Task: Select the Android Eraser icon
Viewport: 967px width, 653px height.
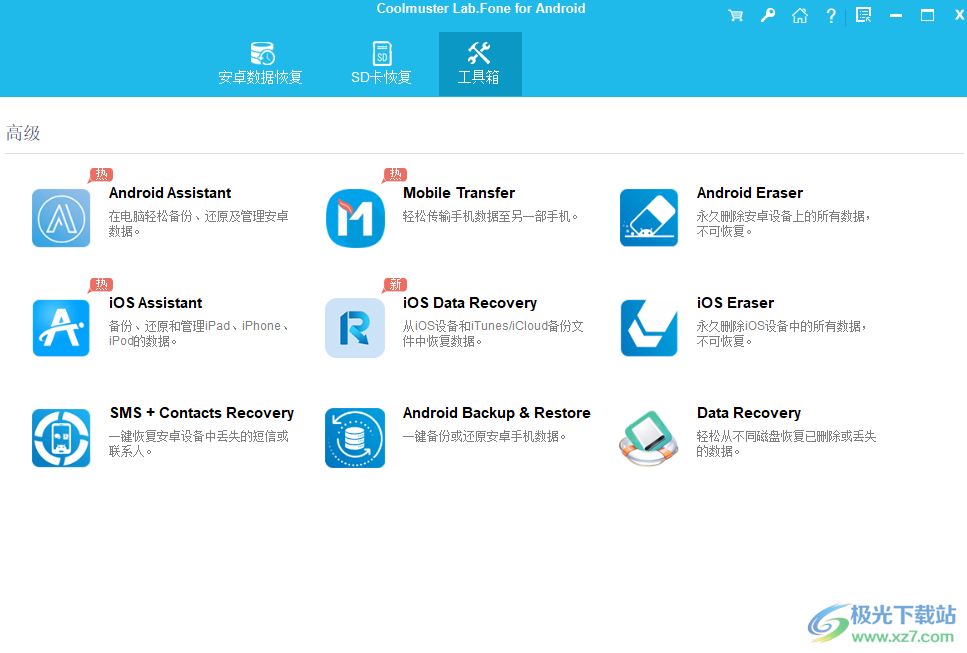Action: (648, 217)
